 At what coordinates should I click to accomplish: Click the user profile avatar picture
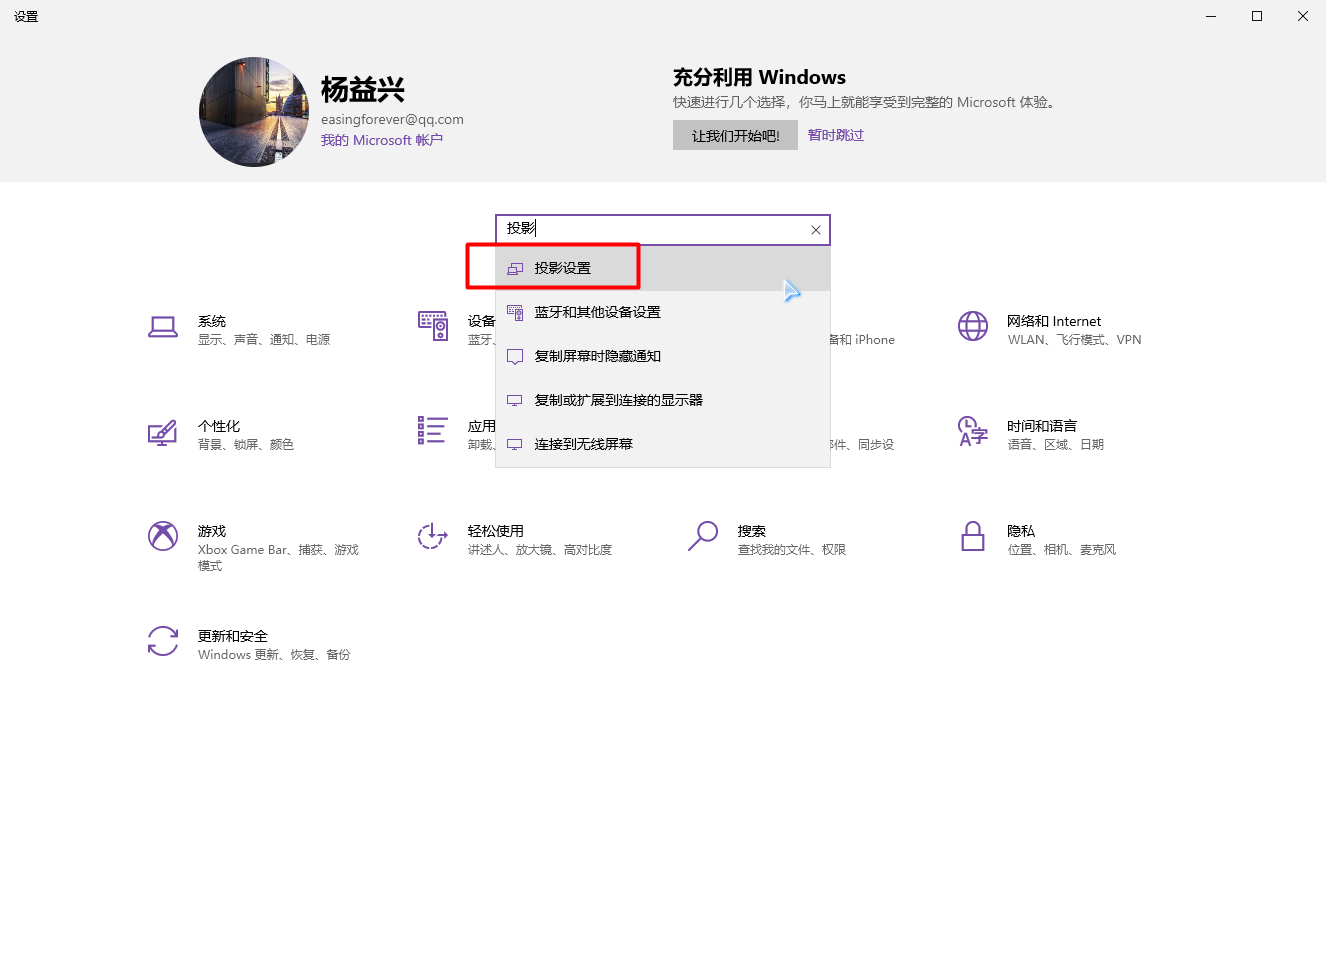(x=254, y=112)
